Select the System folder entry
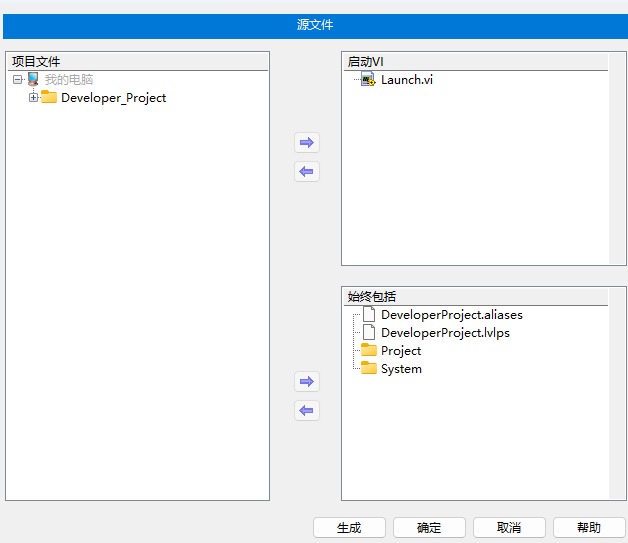 401,369
